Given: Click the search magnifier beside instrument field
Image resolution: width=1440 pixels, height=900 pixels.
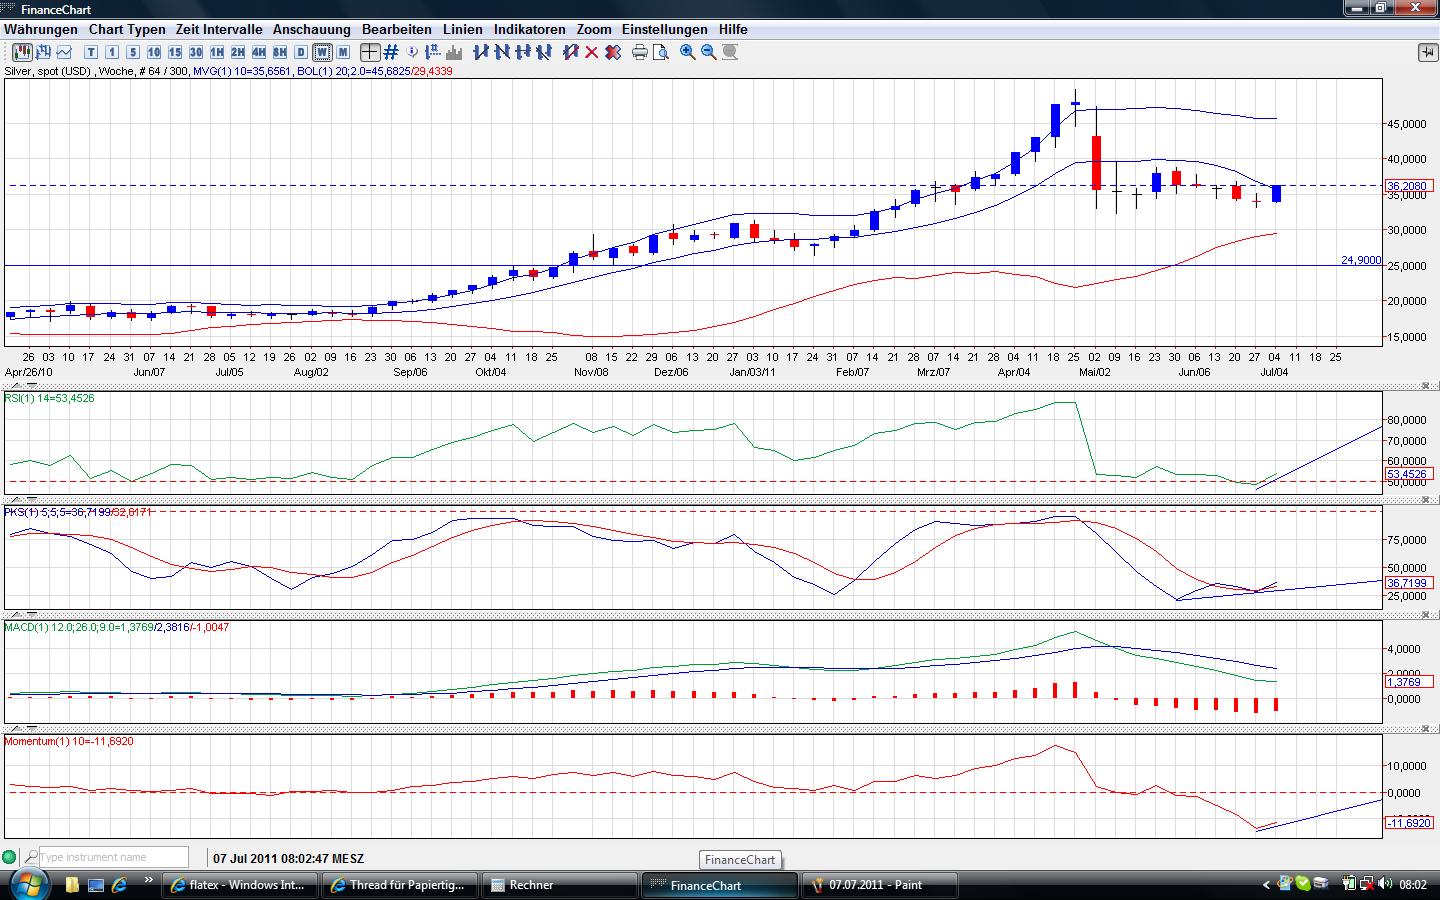Looking at the screenshot, I should coord(30,857).
